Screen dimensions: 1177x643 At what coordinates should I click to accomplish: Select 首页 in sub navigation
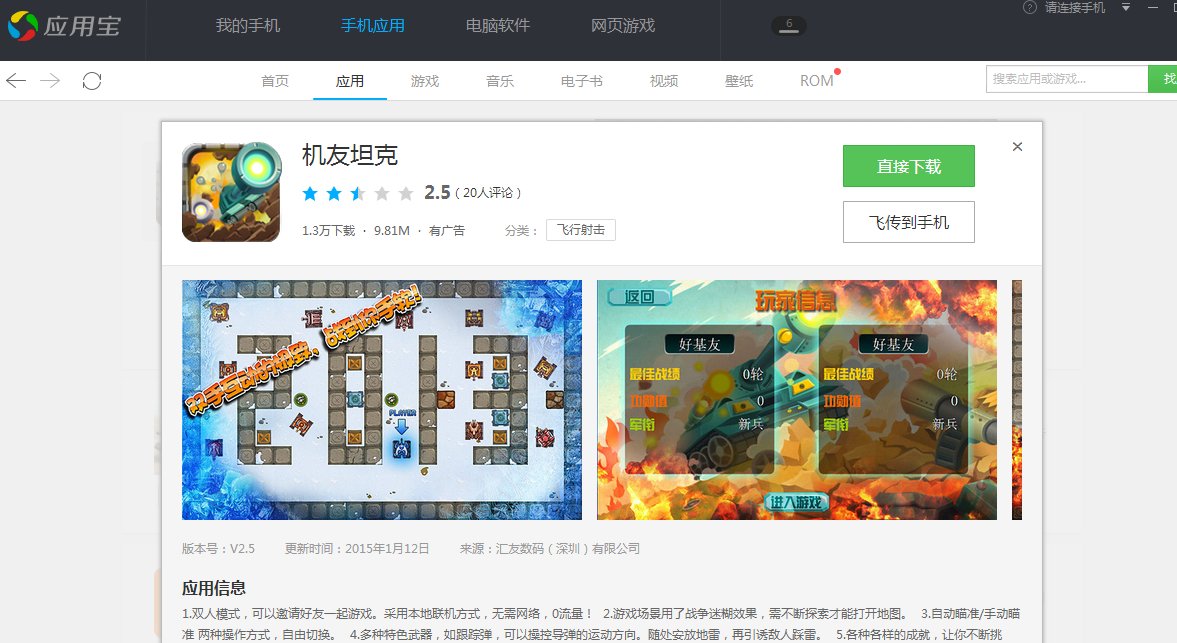point(275,81)
